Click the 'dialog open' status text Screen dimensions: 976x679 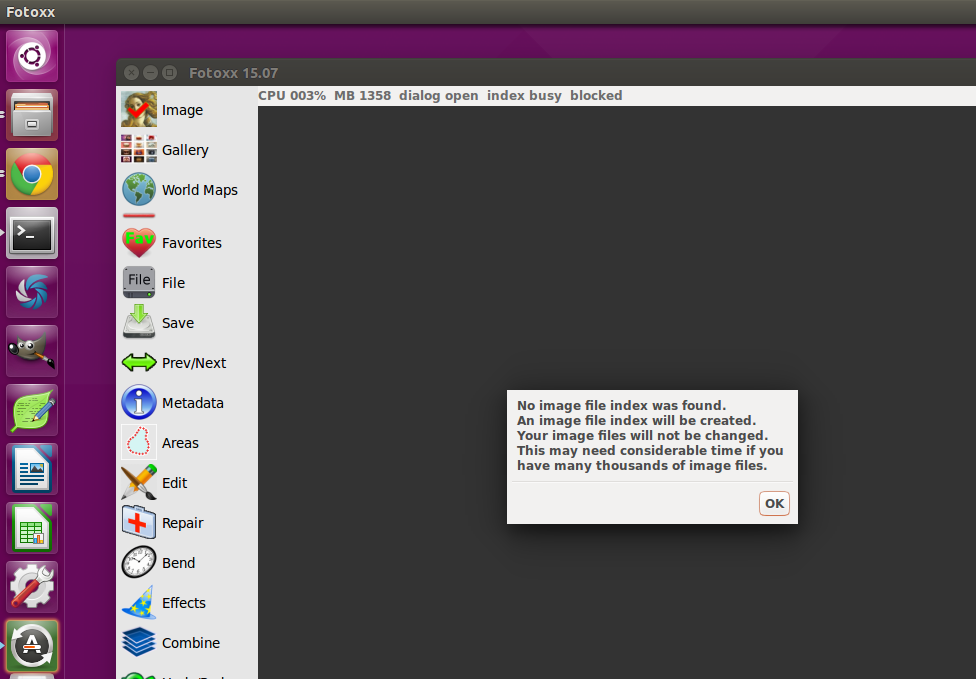coord(438,96)
